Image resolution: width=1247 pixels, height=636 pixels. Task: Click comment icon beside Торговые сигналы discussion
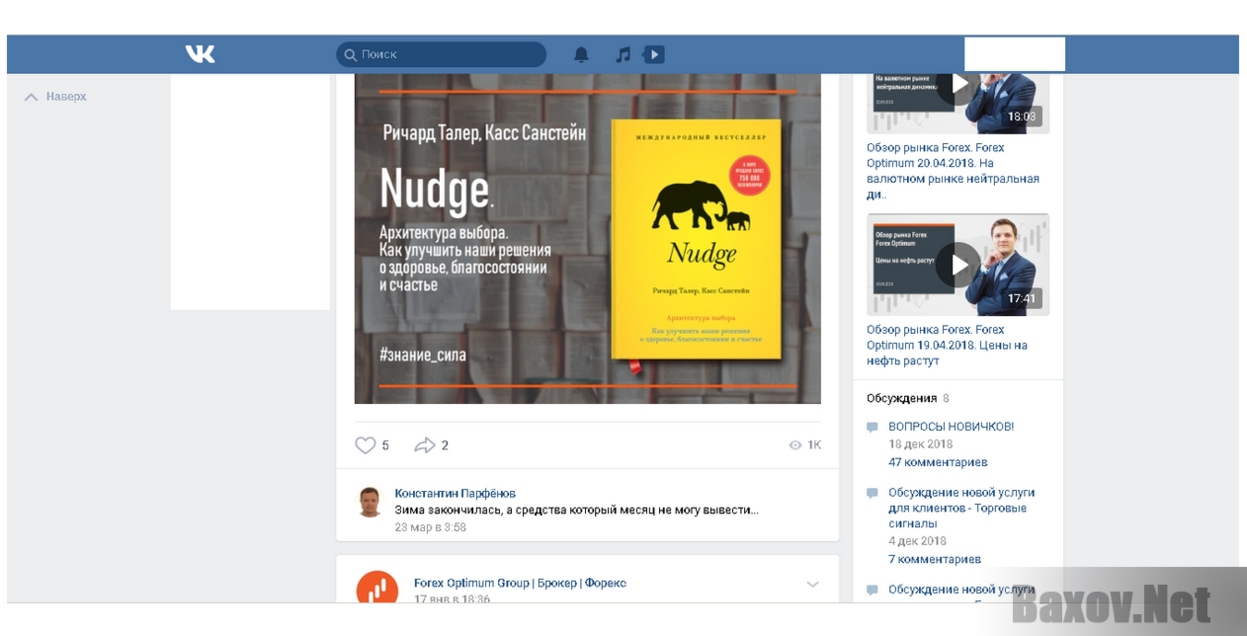tap(872, 493)
